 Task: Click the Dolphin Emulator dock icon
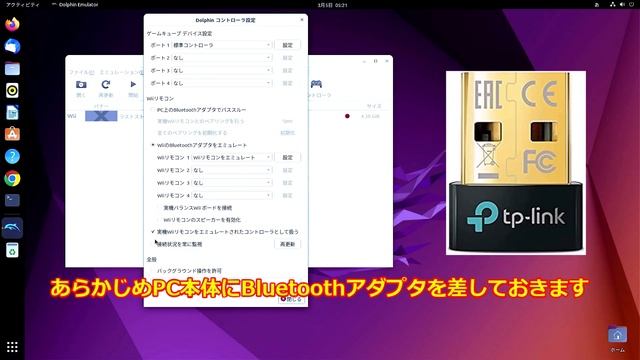[x=12, y=228]
